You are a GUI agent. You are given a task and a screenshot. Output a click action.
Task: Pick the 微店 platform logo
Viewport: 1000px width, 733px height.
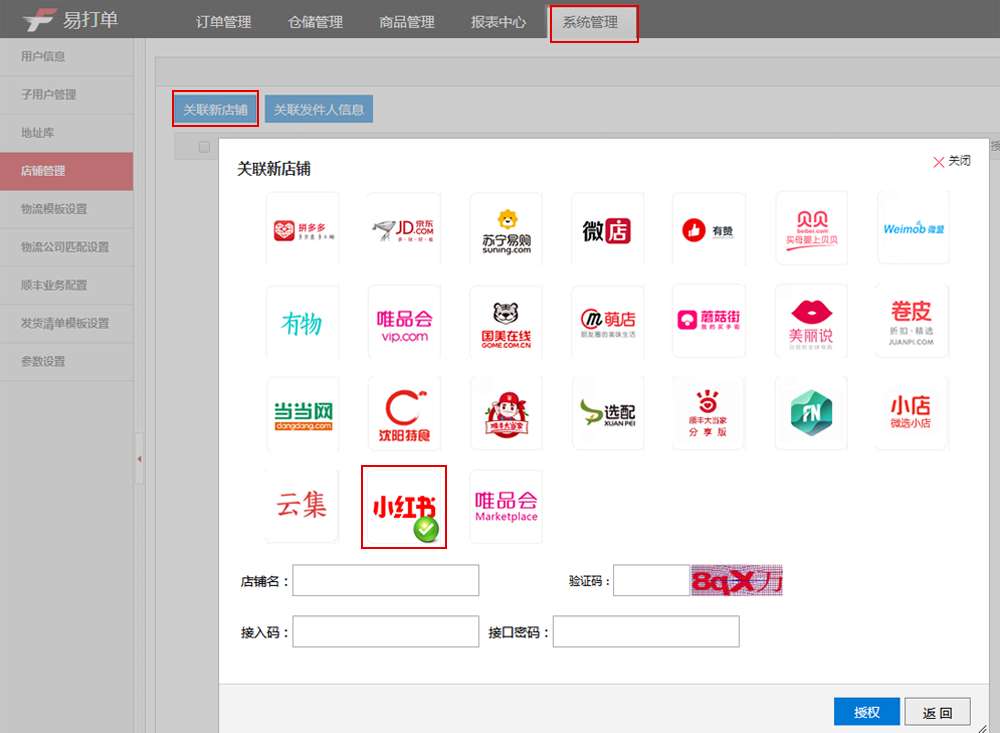607,229
